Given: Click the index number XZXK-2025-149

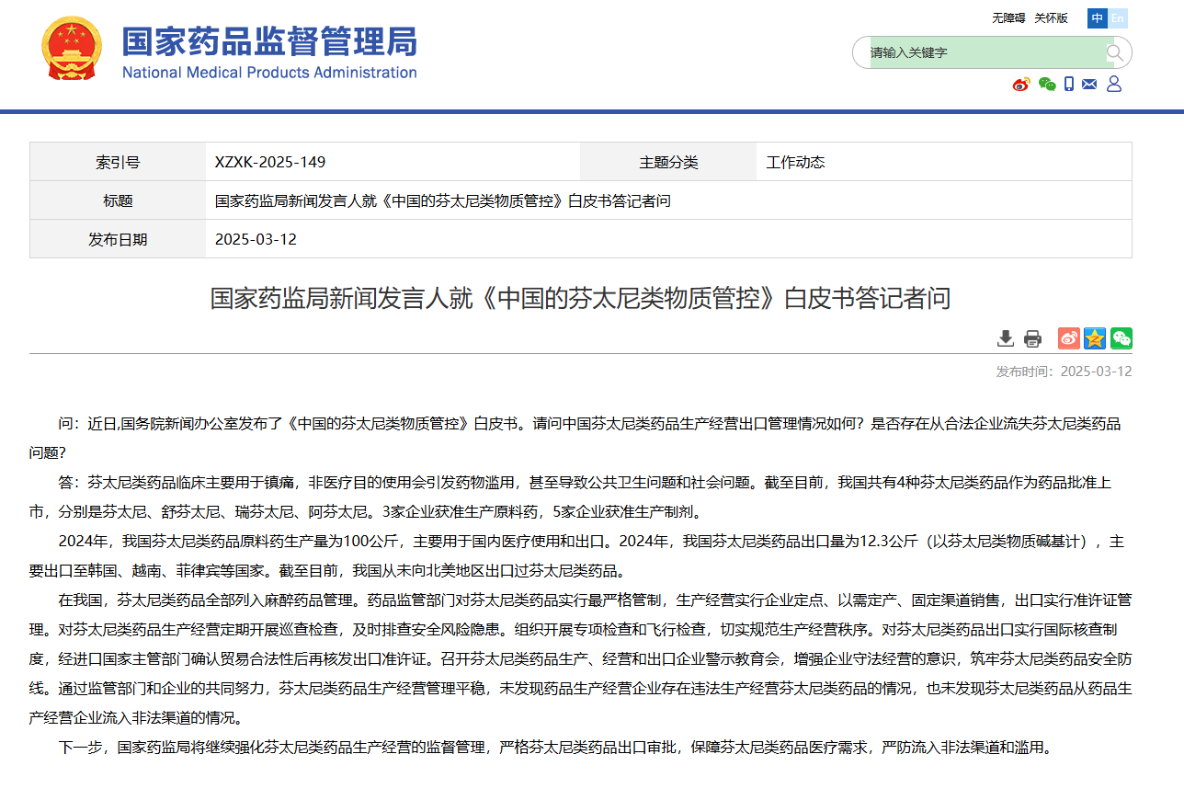Looking at the screenshot, I should coord(270,162).
